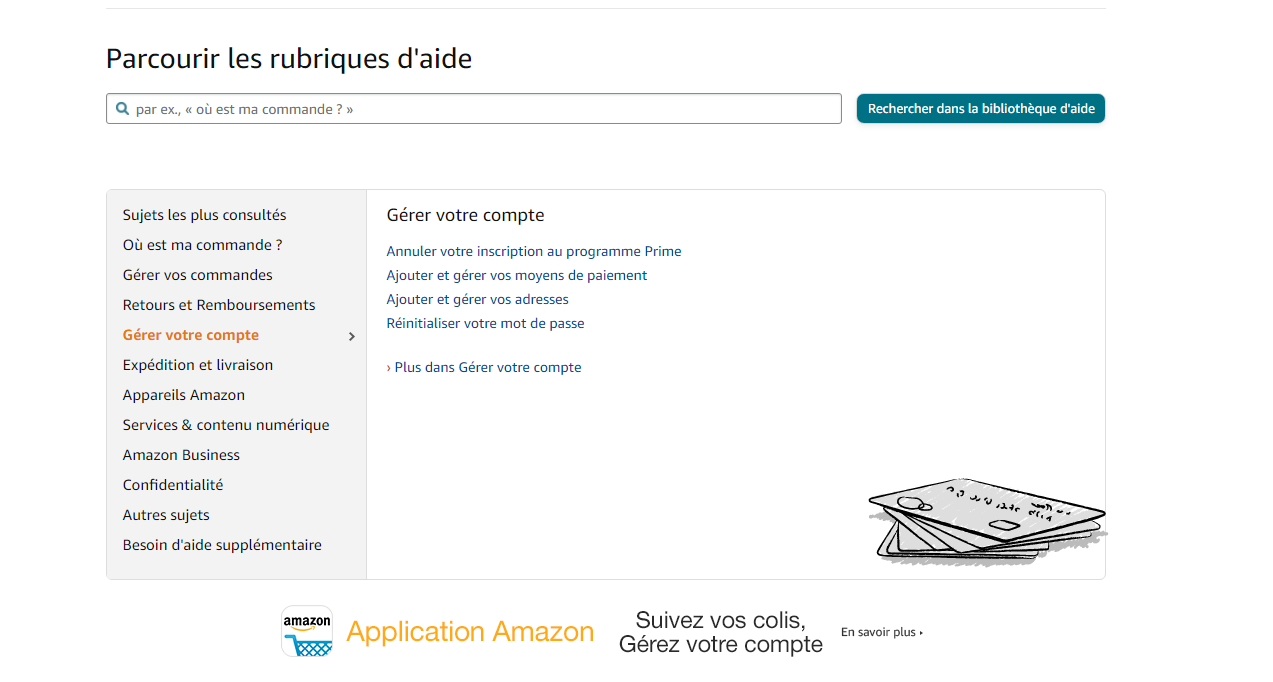Viewport: 1273px width, 682px height.
Task: Select 'Services & contenu numérique' topic
Action: (x=226, y=425)
